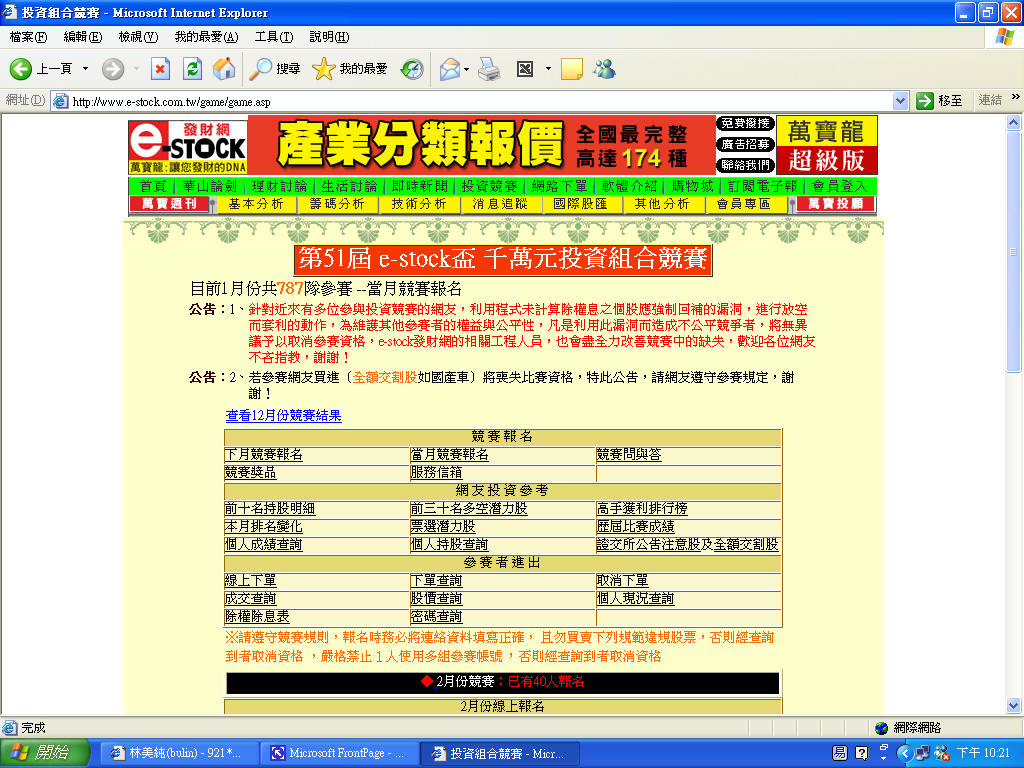Expand the Mail button dropdown arrow
The image size is (1024, 768).
click(466, 69)
